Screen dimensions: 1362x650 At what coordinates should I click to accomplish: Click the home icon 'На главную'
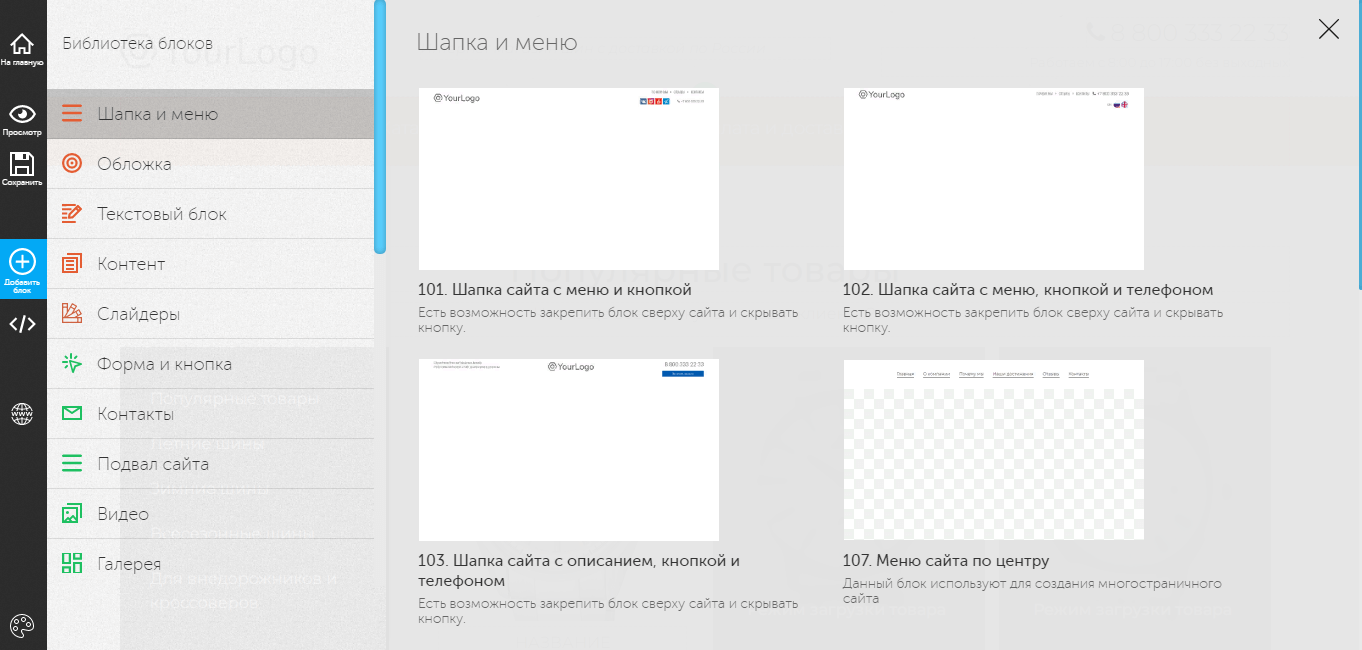coord(22,49)
